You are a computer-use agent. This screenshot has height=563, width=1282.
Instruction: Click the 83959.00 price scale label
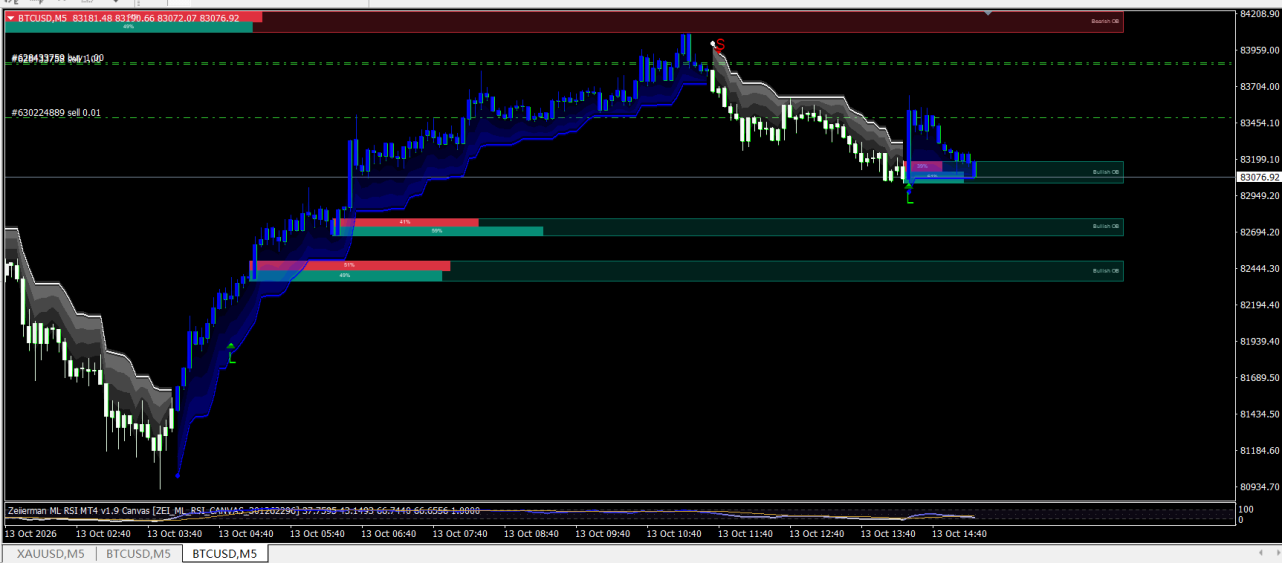point(1259,50)
